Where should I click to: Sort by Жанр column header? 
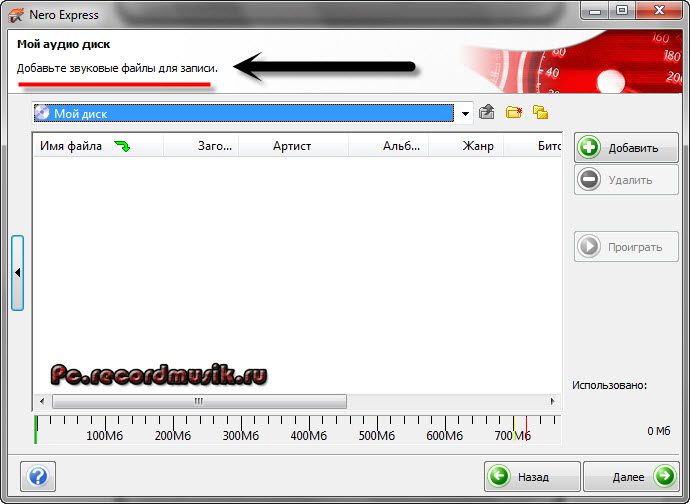[x=466, y=146]
